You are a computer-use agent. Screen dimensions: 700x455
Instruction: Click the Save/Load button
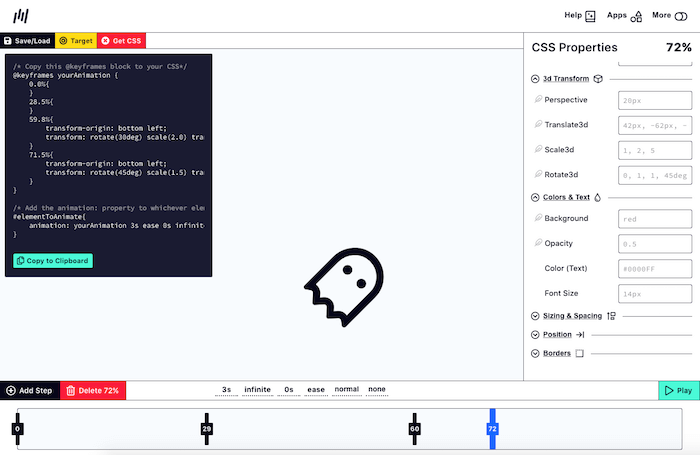point(27,41)
